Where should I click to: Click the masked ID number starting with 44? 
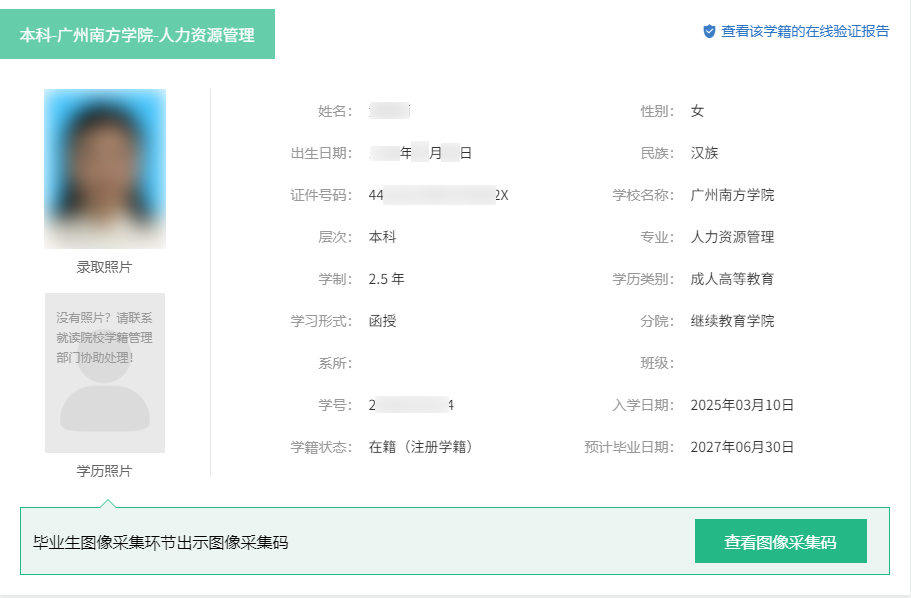pos(439,195)
